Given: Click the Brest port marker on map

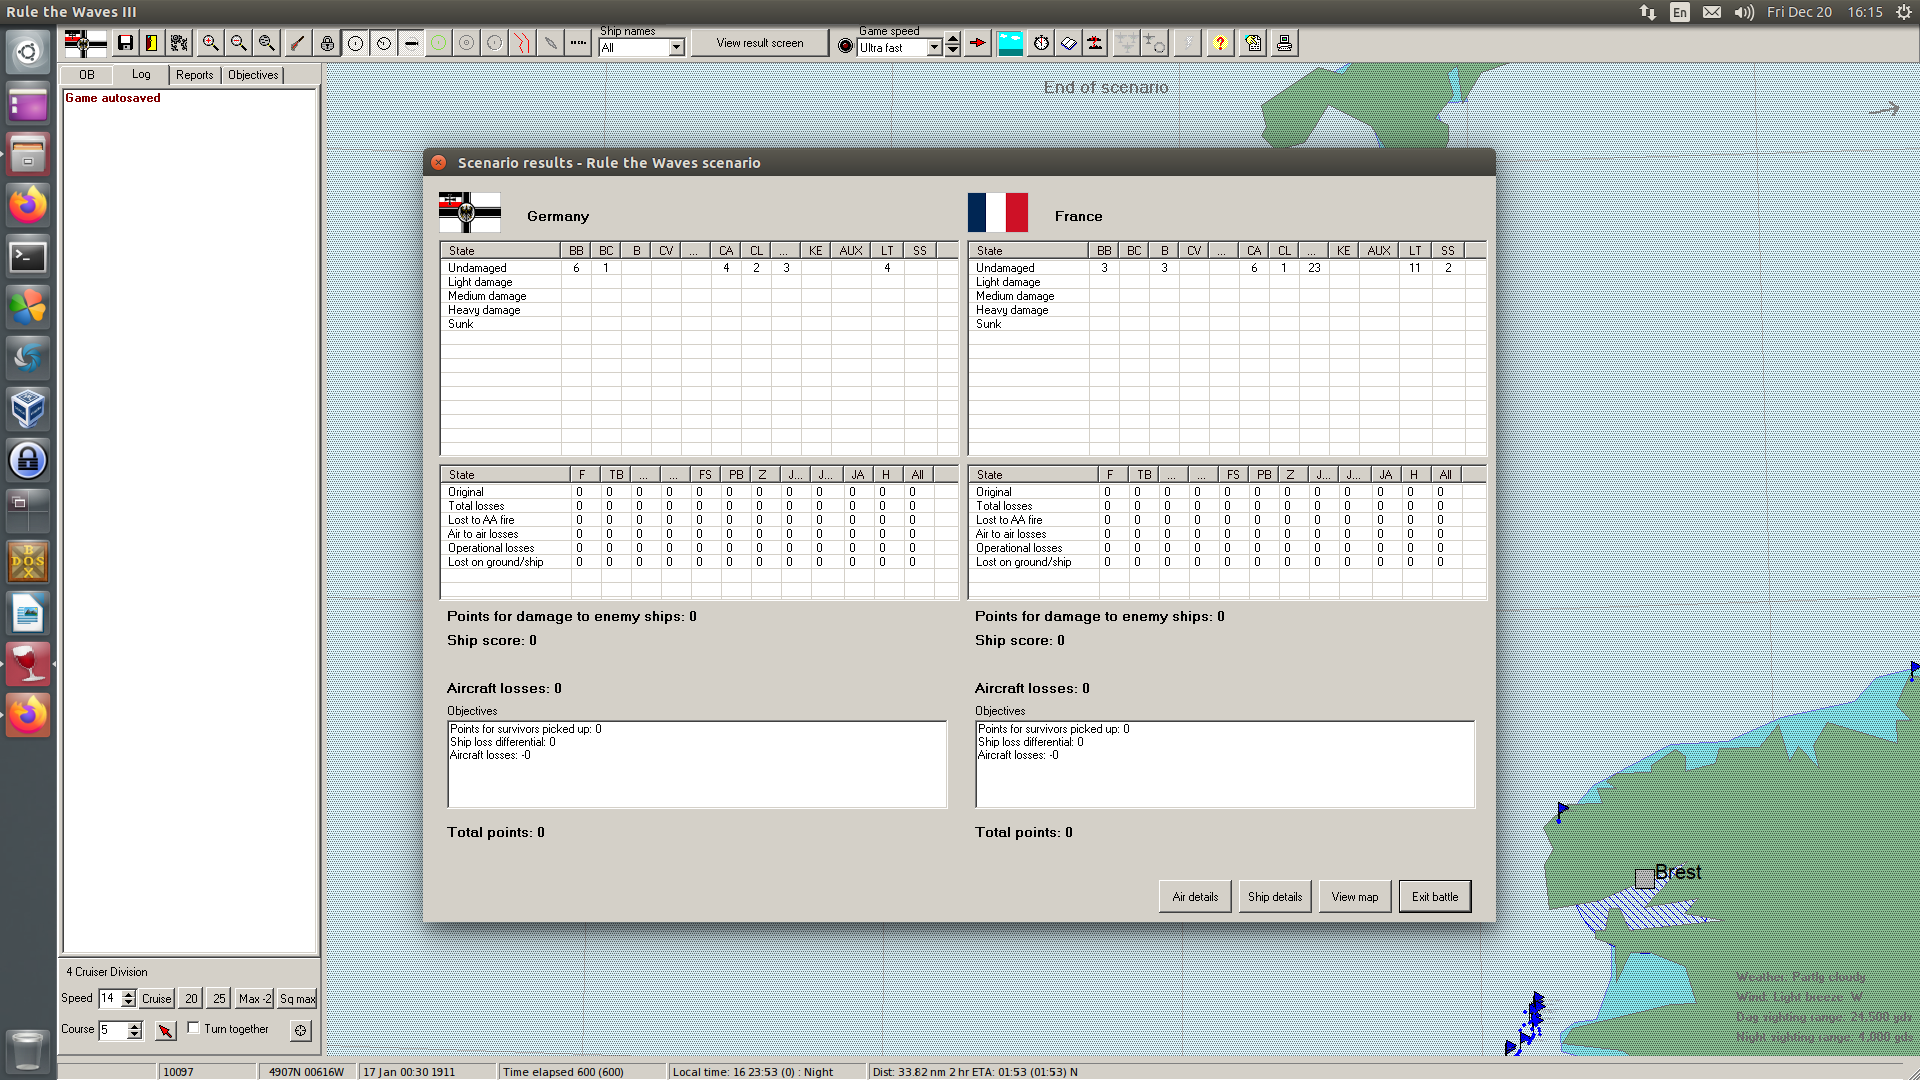Looking at the screenshot, I should pos(1645,878).
